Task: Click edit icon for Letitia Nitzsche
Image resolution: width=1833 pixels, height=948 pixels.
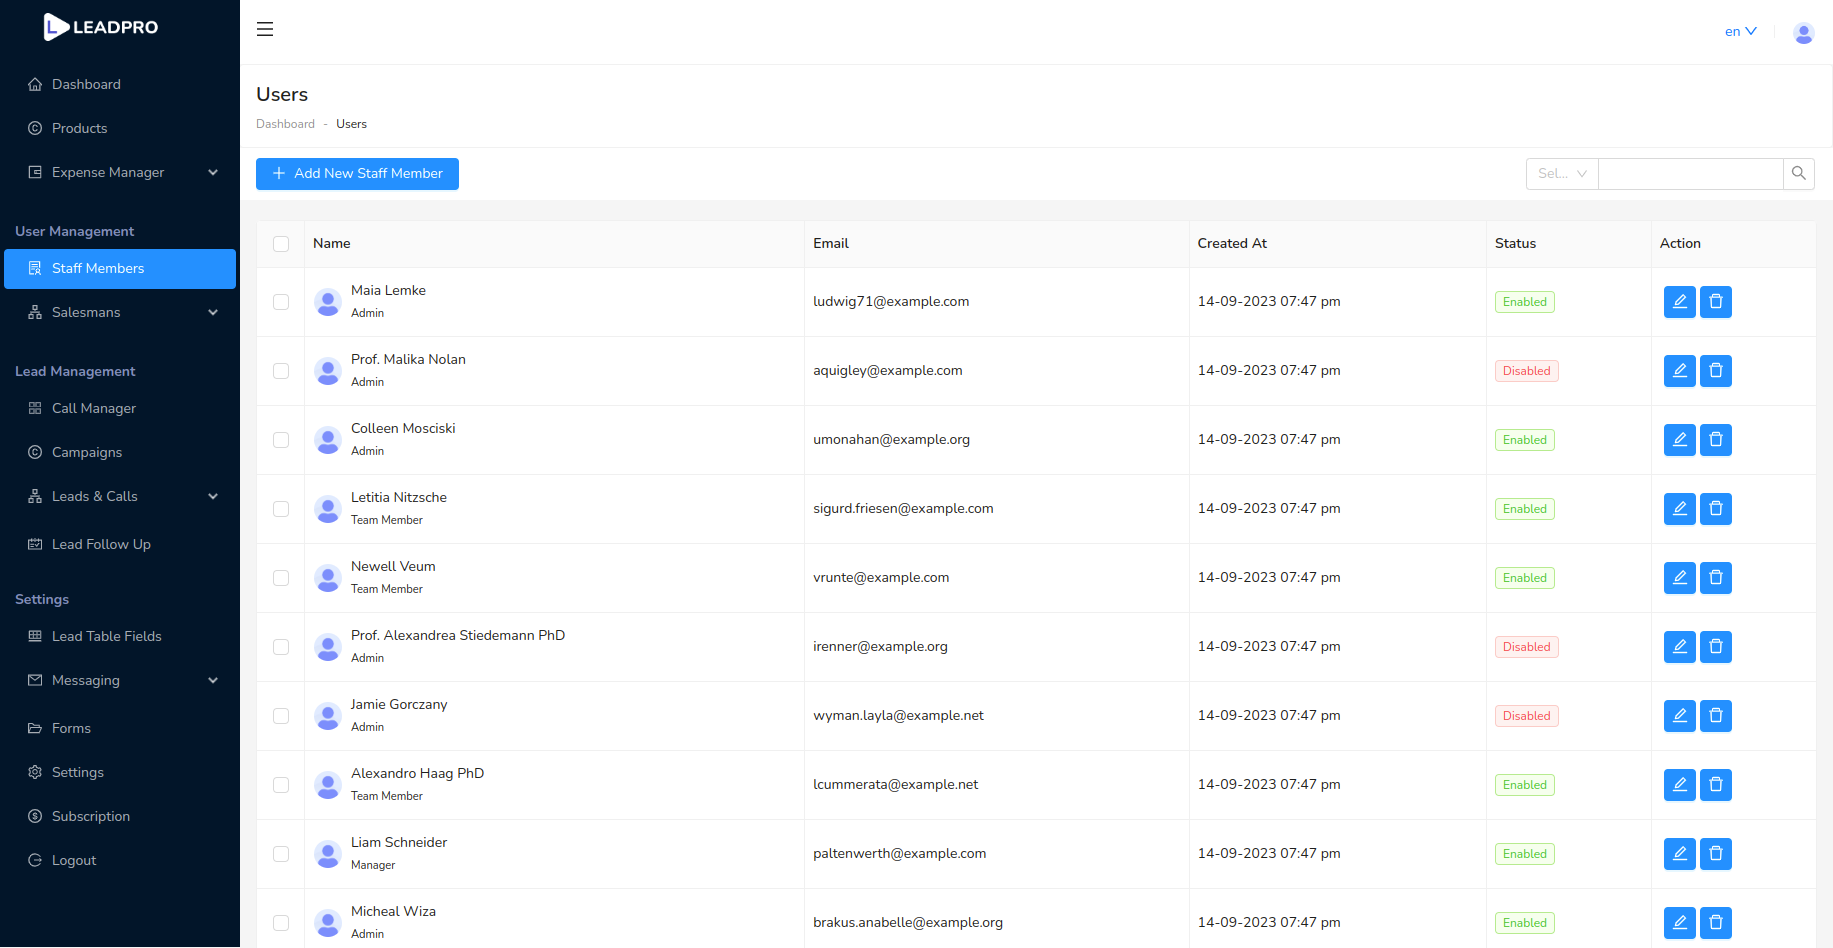Action: click(x=1679, y=509)
